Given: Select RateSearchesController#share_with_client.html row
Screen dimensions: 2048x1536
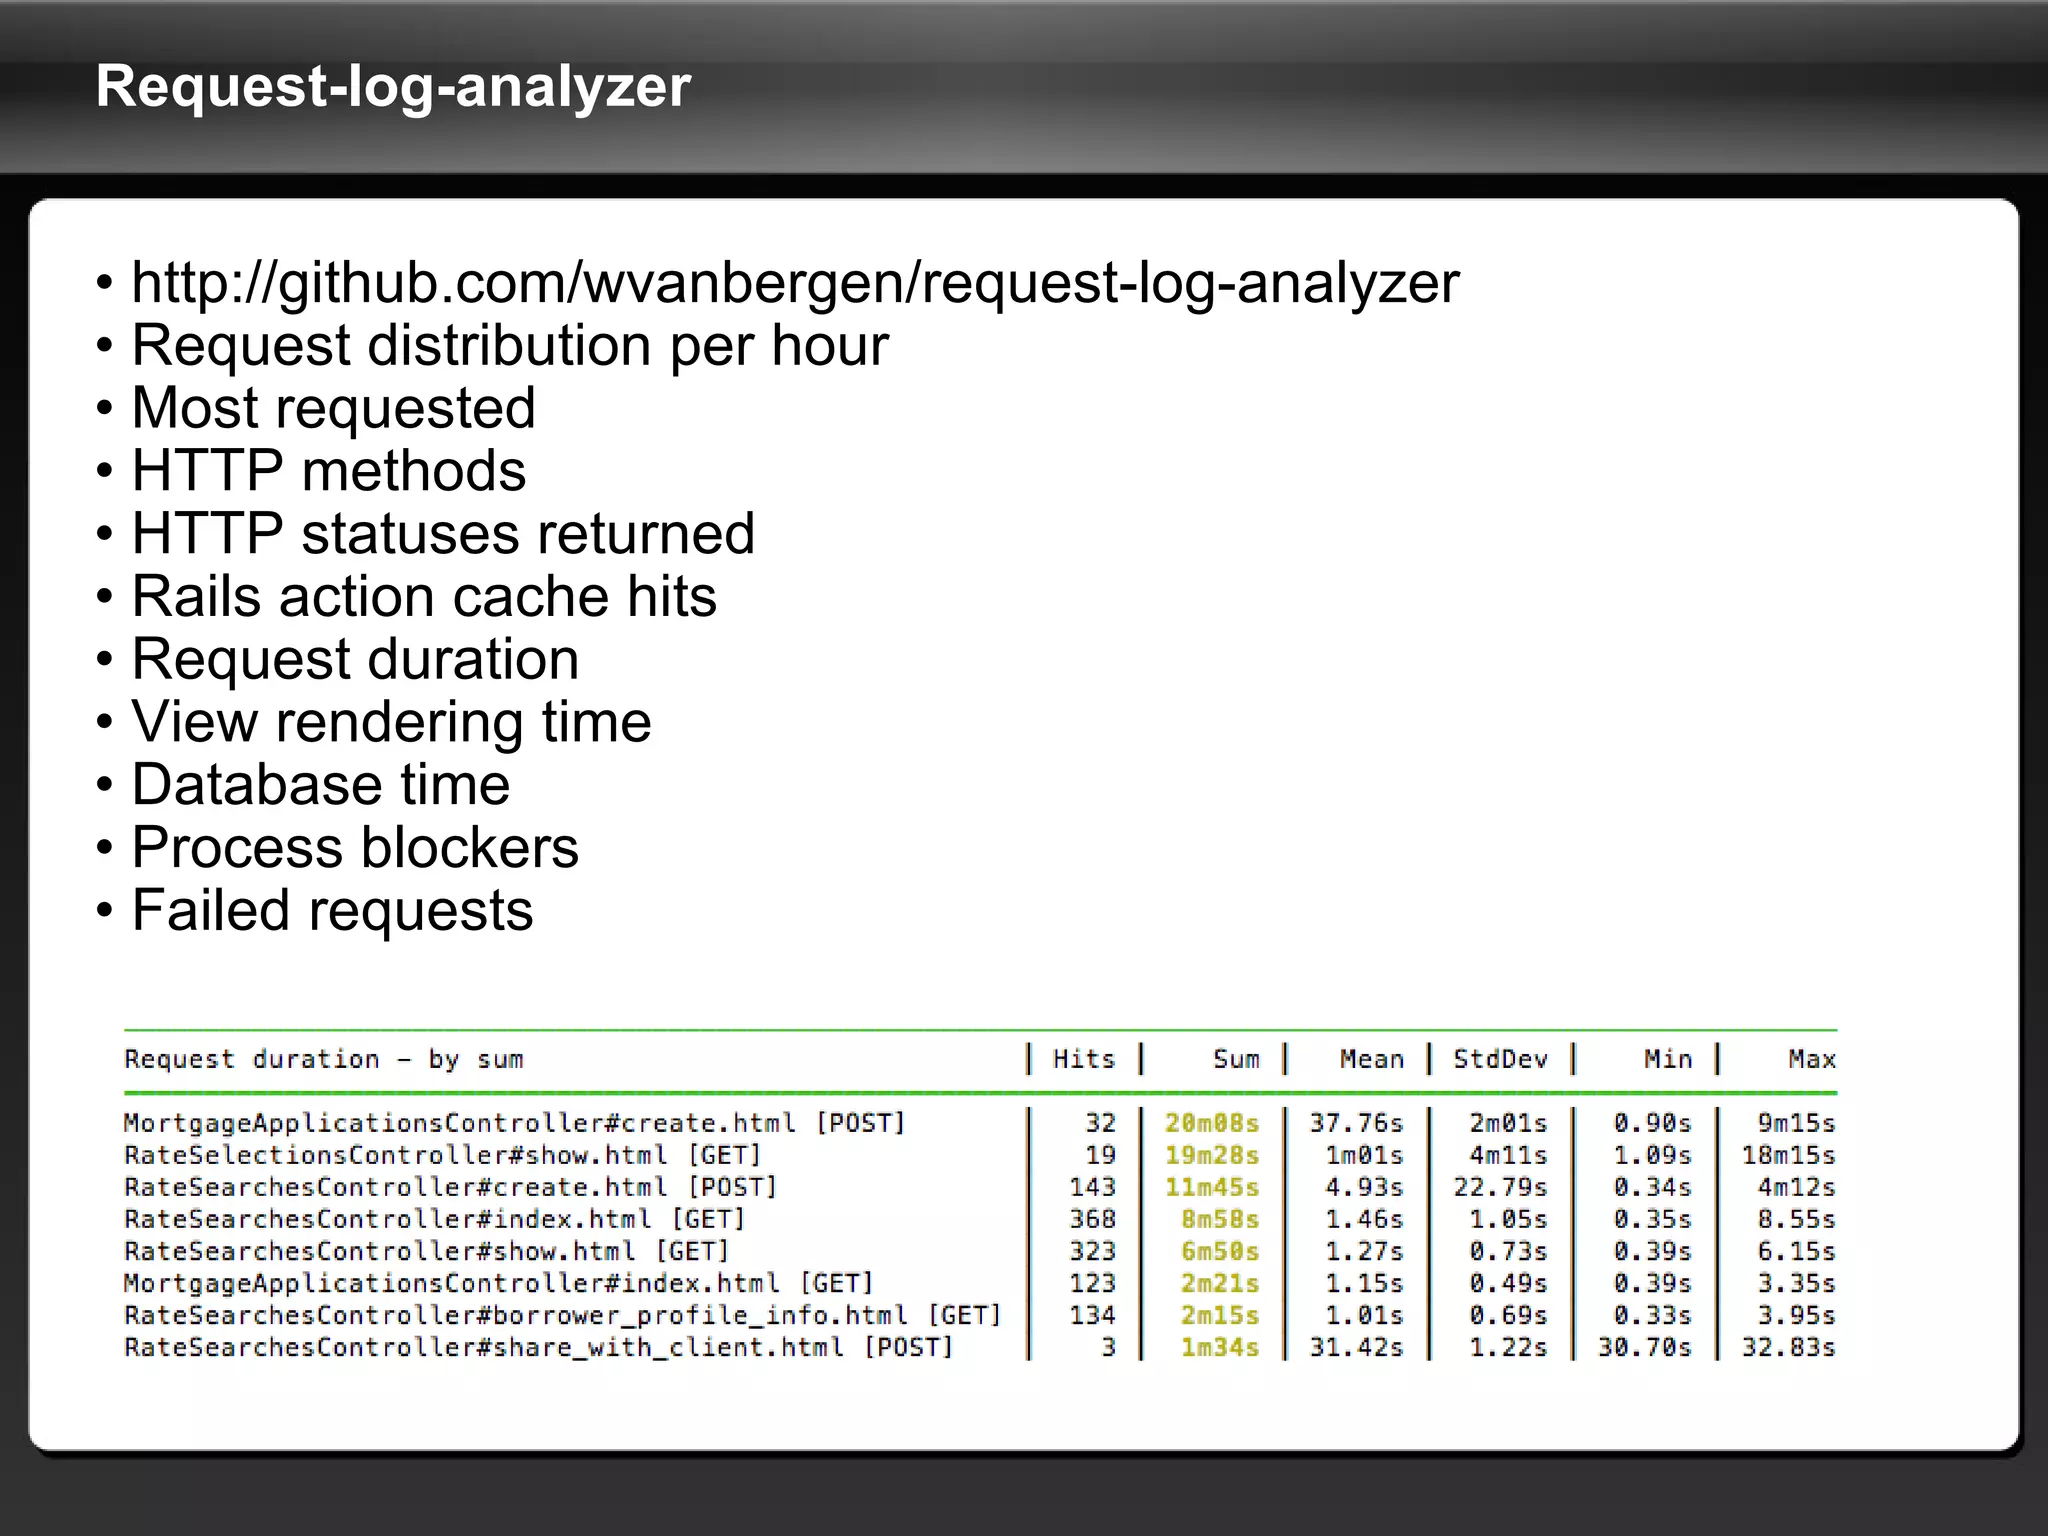Looking at the screenshot, I should coord(980,1347).
